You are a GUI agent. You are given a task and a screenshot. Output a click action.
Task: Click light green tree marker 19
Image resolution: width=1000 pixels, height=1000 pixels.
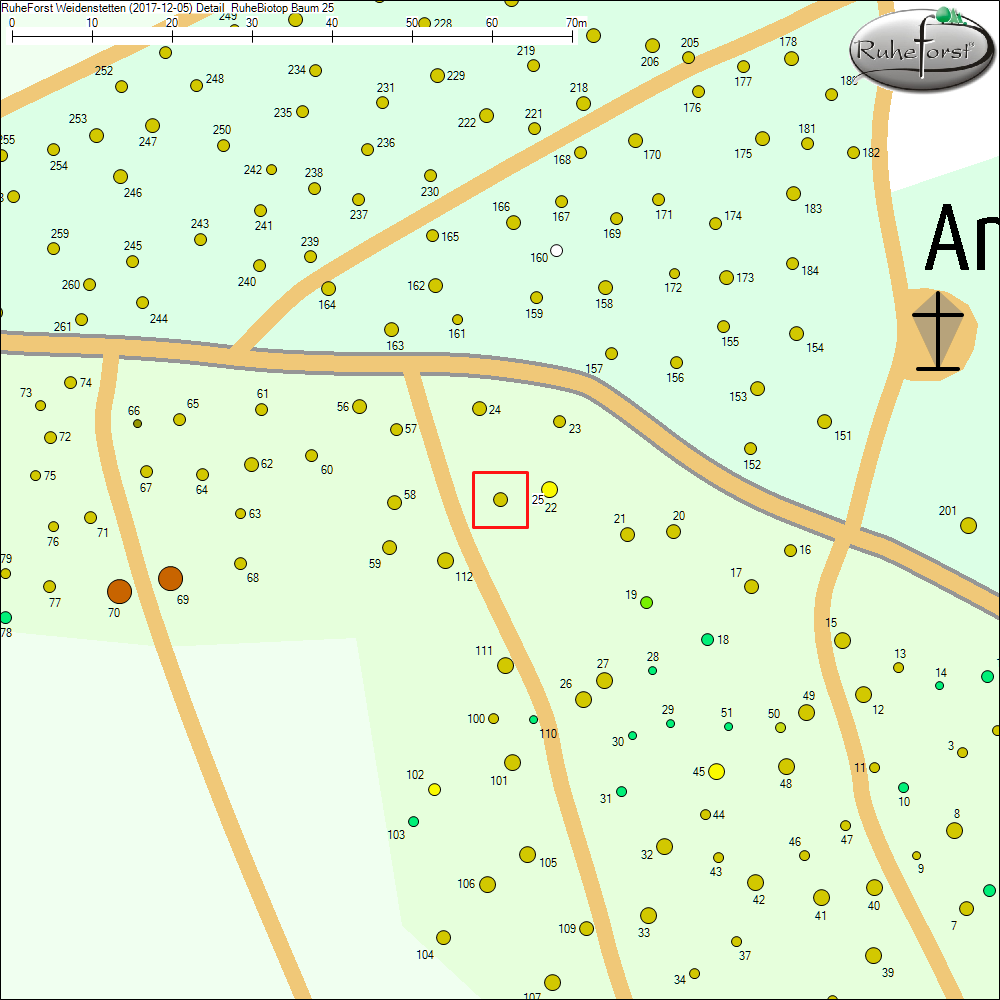click(646, 602)
